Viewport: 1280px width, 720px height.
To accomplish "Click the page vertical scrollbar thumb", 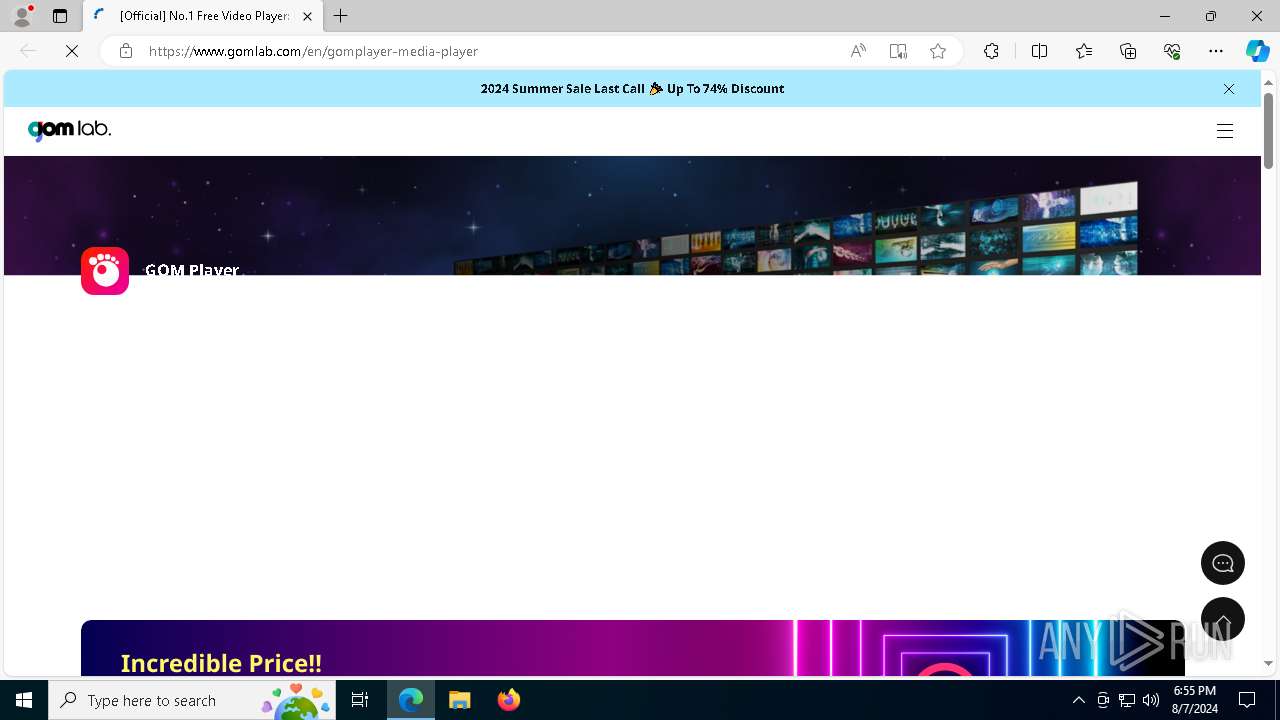I will (1268, 130).
